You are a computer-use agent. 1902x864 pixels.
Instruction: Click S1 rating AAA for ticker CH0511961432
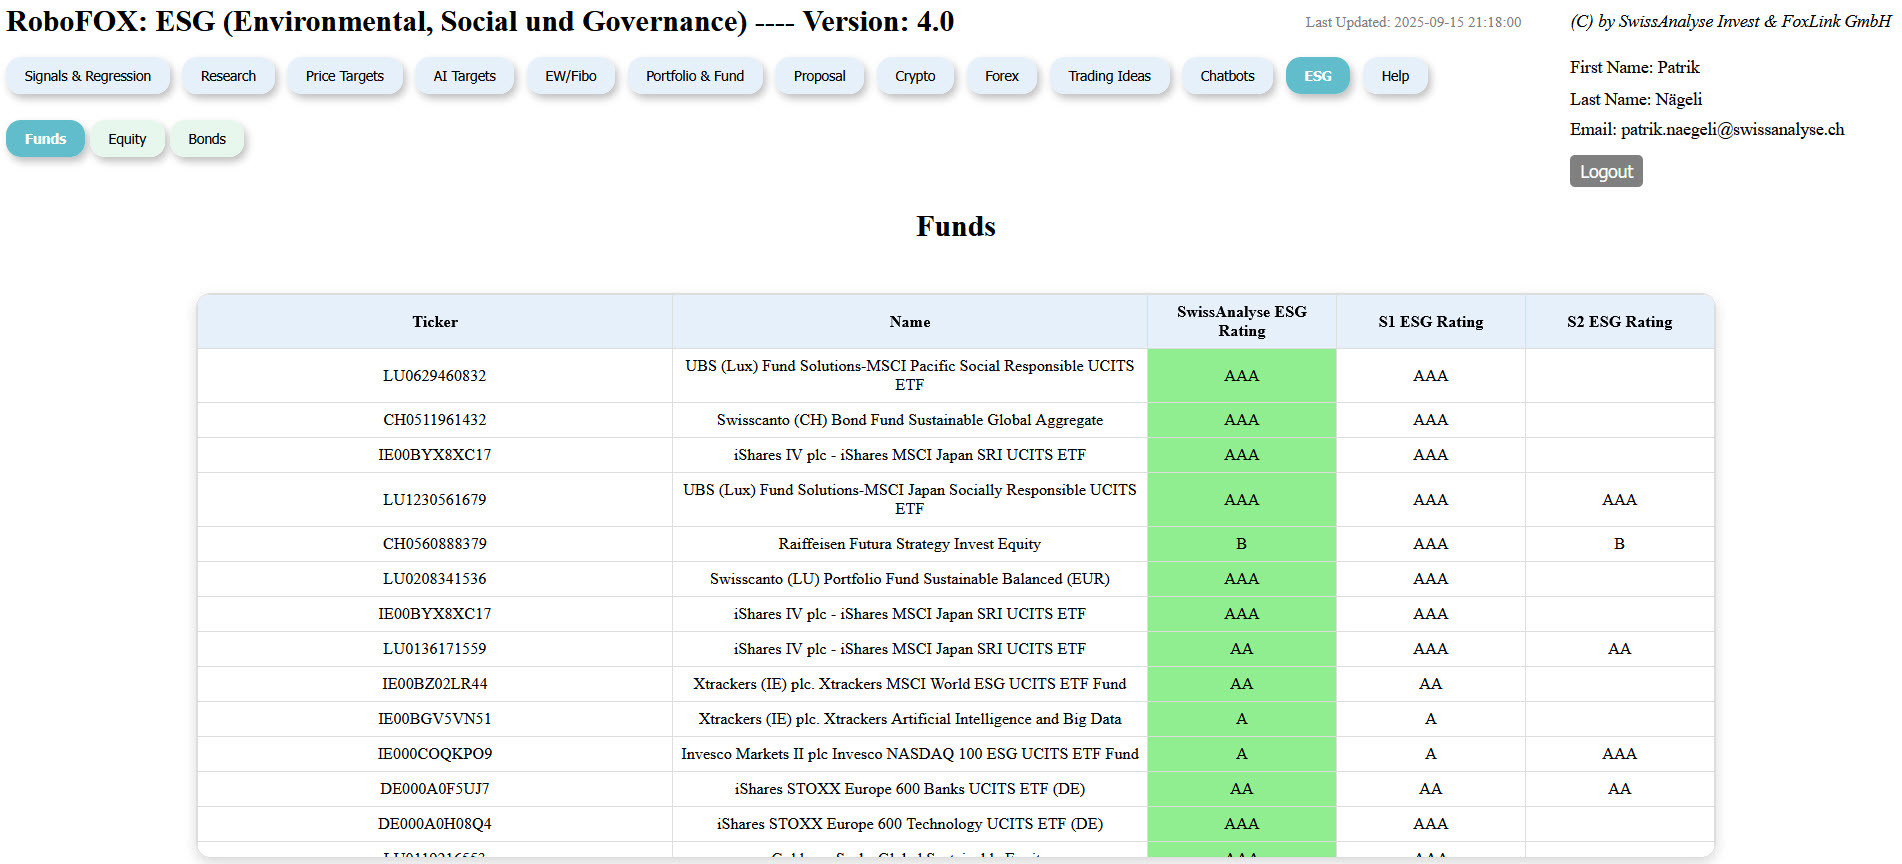coord(1431,420)
